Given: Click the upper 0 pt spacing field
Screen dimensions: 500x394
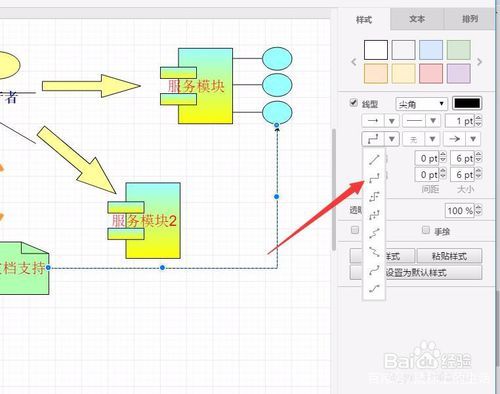Looking at the screenshot, I should (x=427, y=158).
